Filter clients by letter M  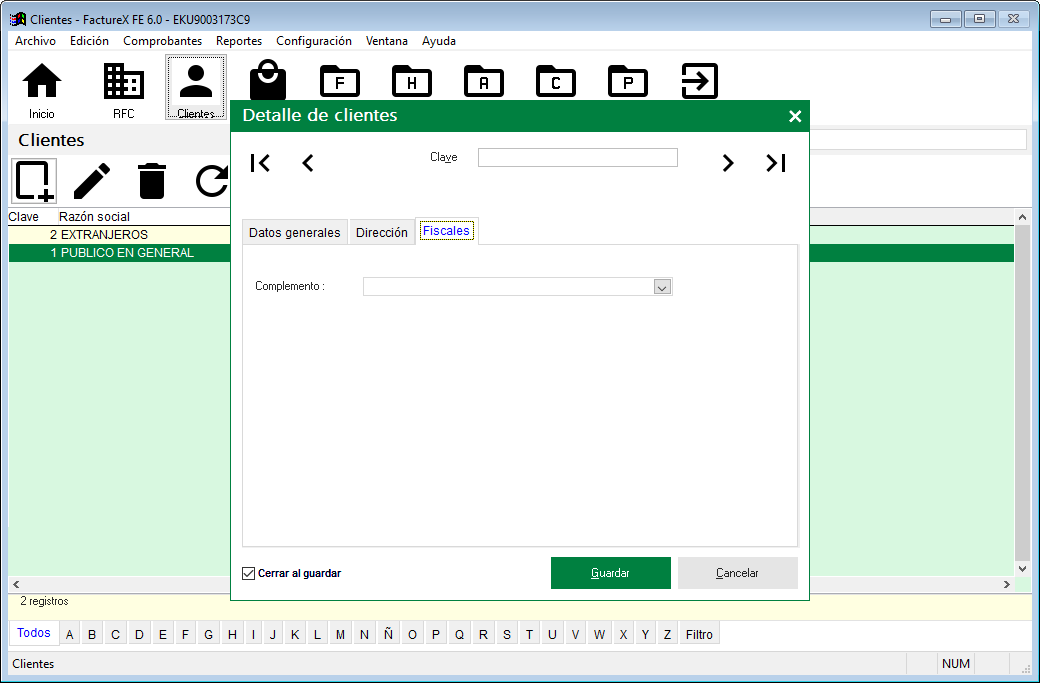[340, 635]
